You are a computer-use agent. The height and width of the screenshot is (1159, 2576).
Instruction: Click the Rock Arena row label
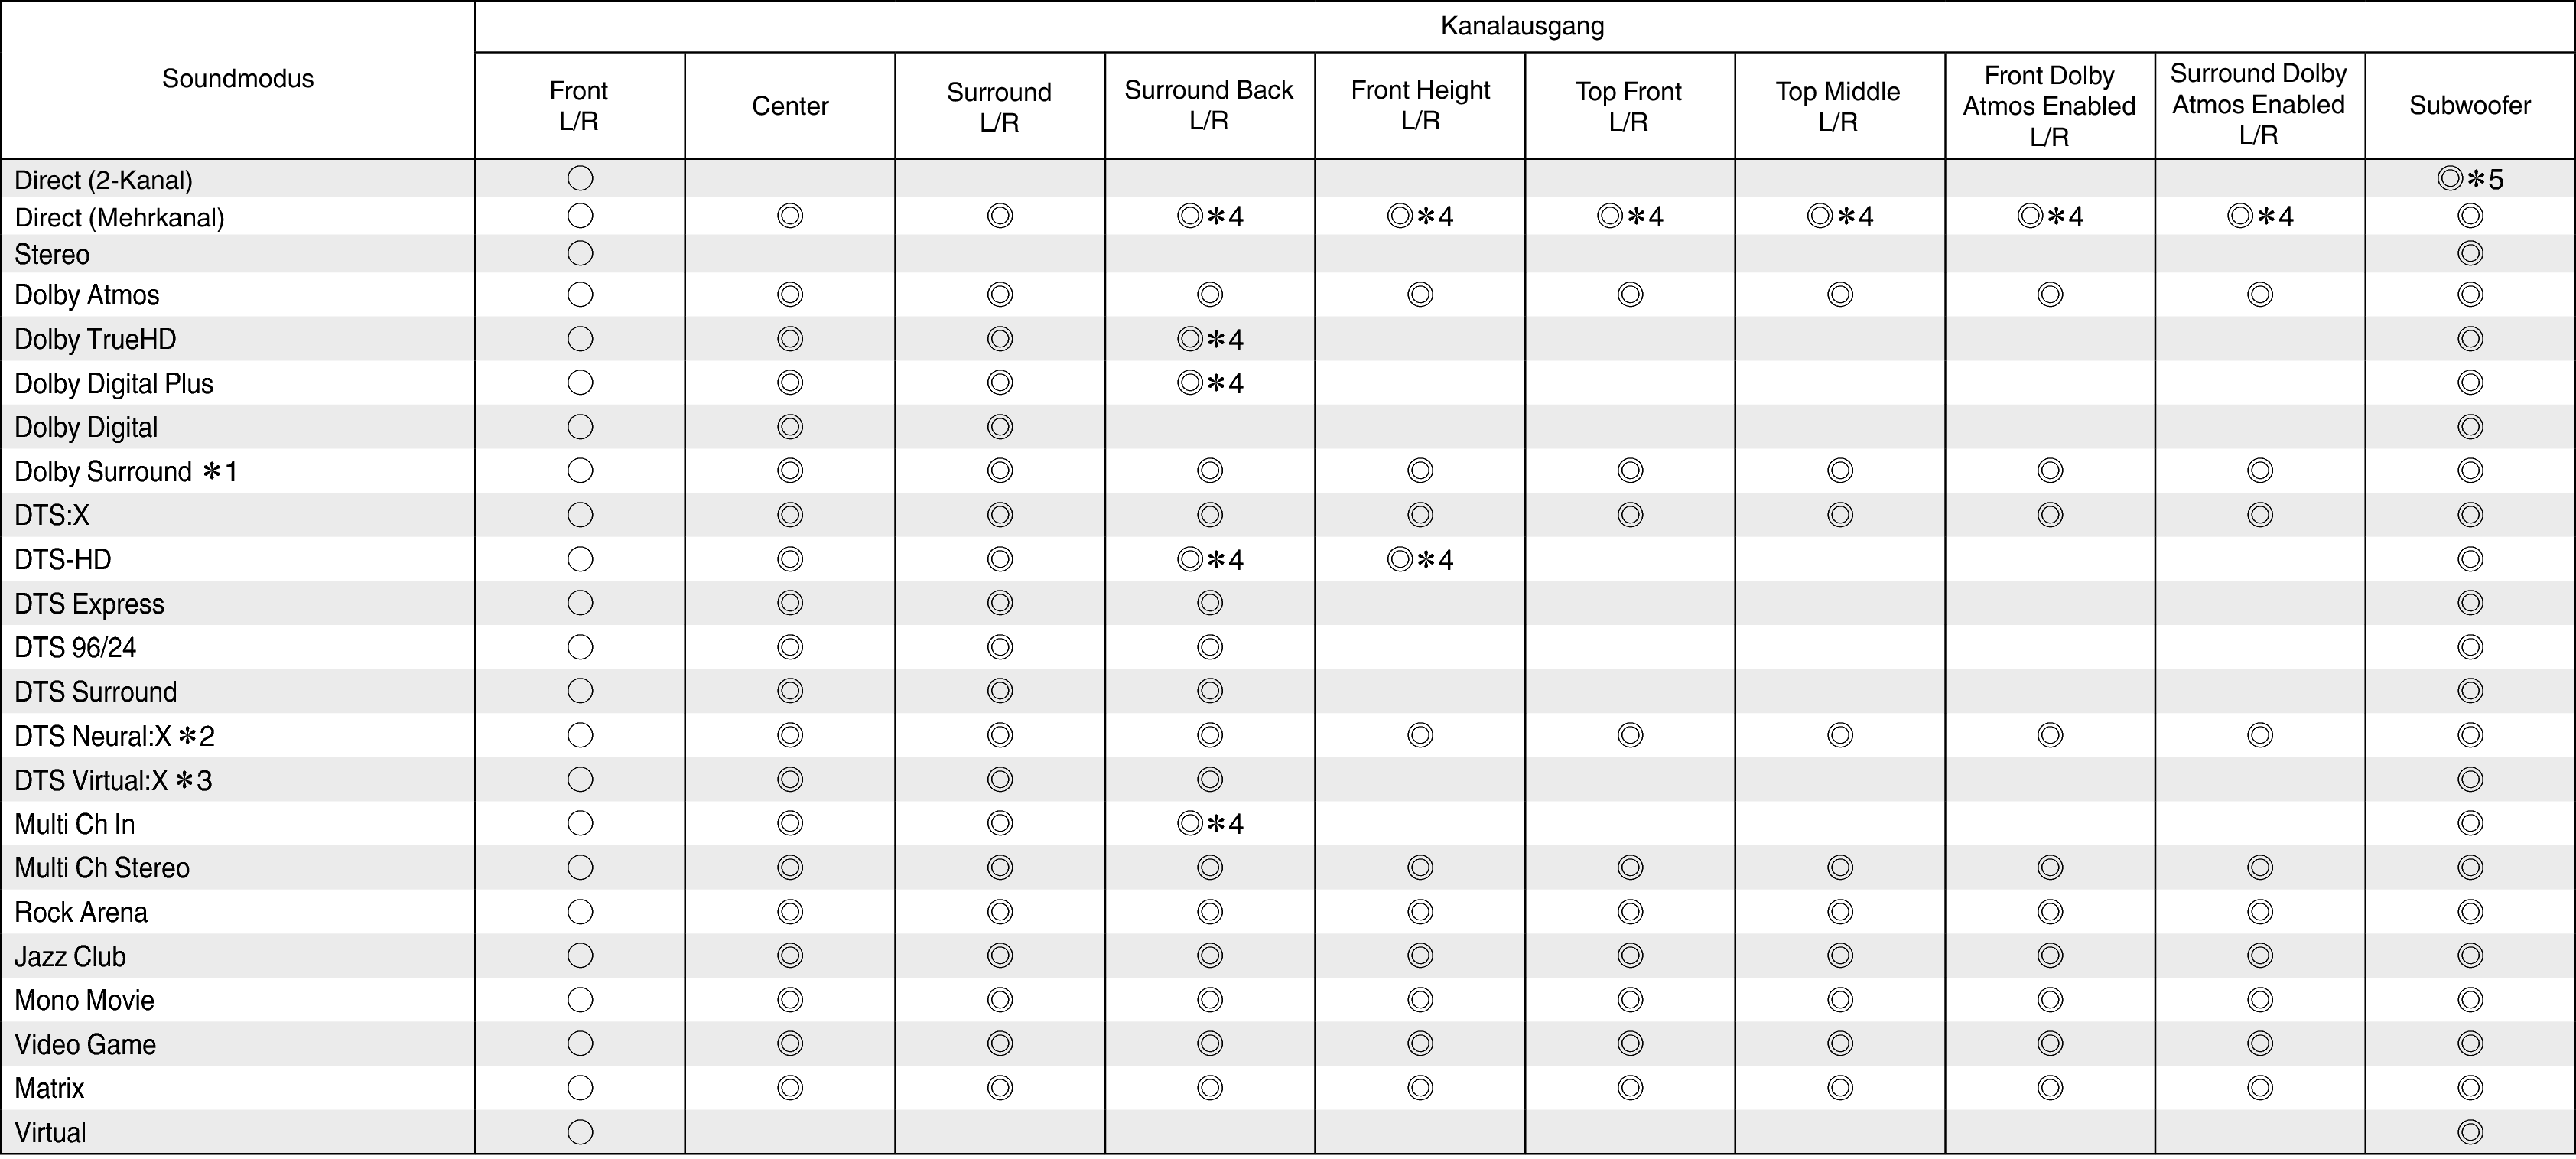81,912
